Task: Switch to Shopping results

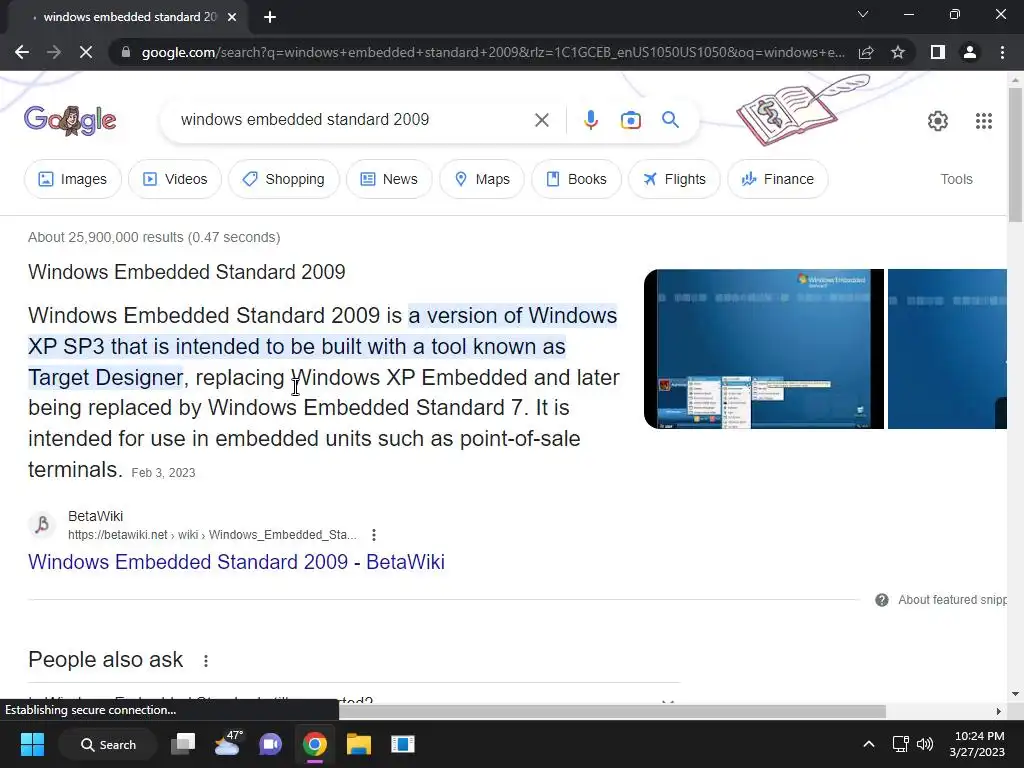Action: coord(283,179)
